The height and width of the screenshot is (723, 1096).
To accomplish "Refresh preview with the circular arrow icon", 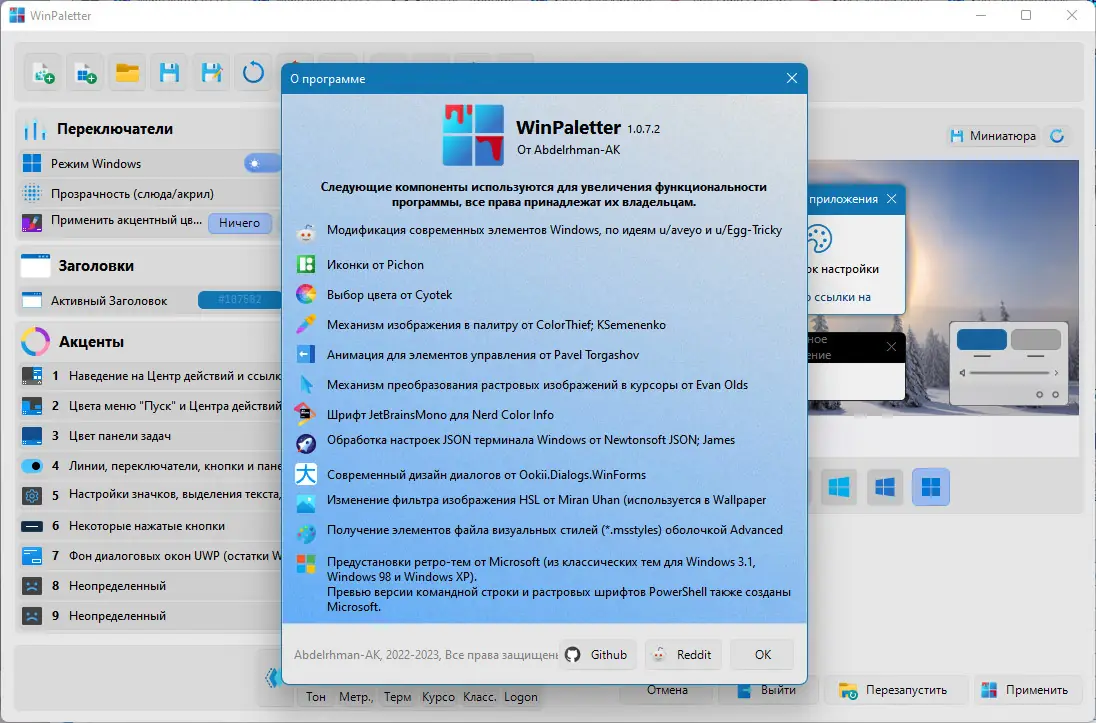I will [1058, 136].
